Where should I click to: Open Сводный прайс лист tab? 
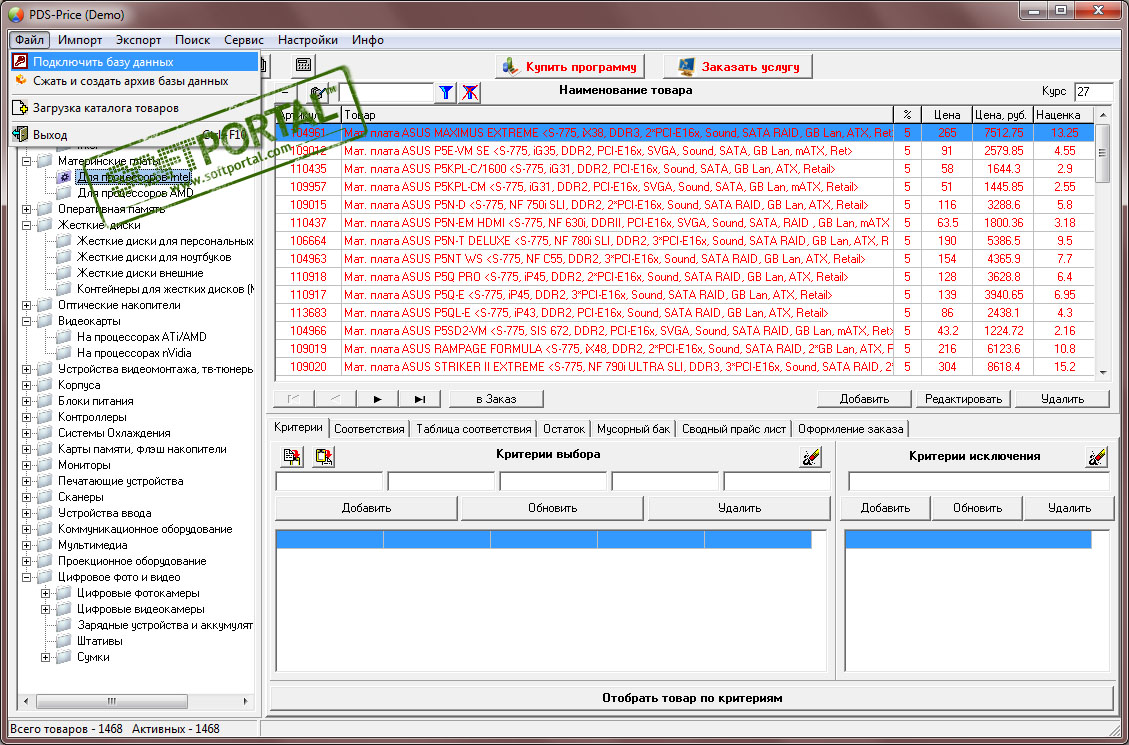click(x=734, y=429)
